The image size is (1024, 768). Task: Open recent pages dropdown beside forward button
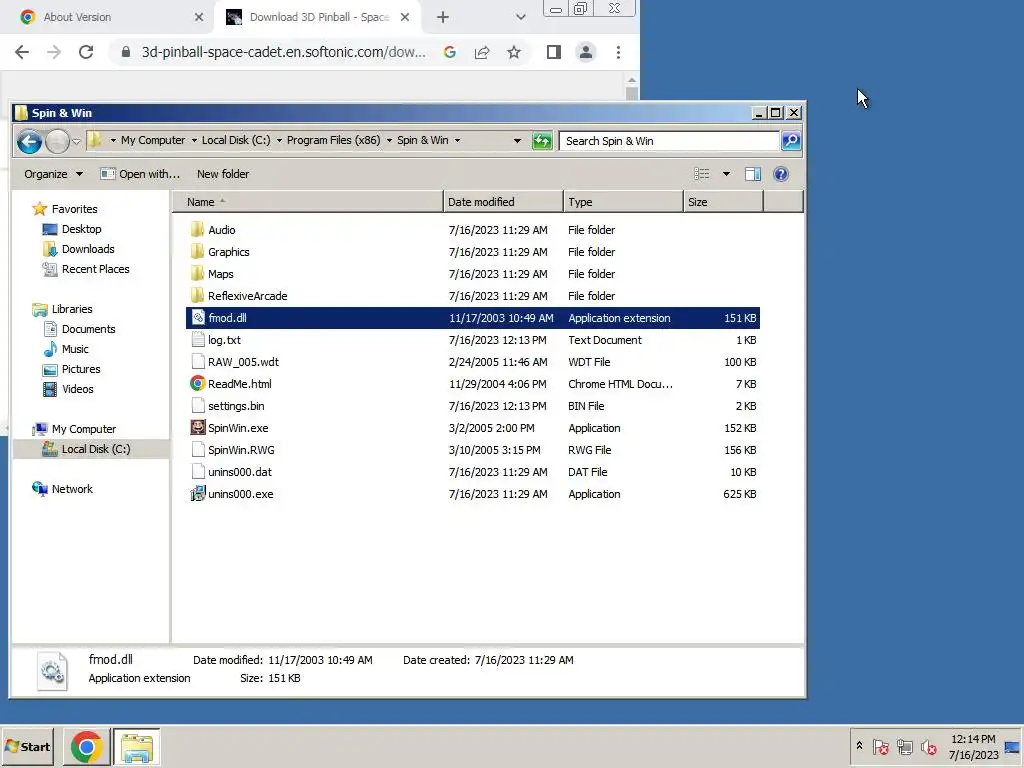tap(76, 141)
